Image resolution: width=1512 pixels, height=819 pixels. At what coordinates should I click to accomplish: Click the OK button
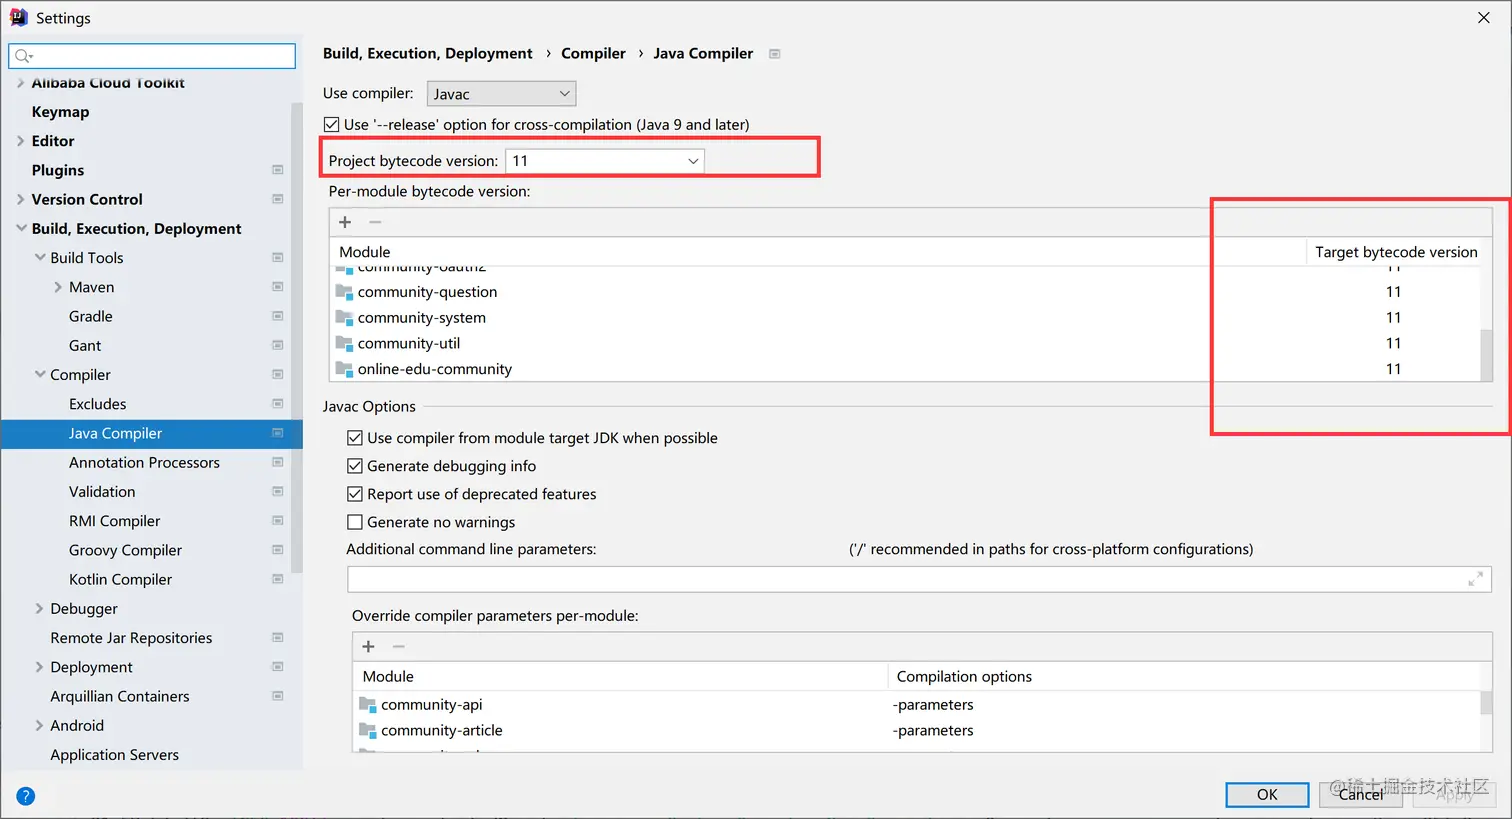[x=1267, y=794]
